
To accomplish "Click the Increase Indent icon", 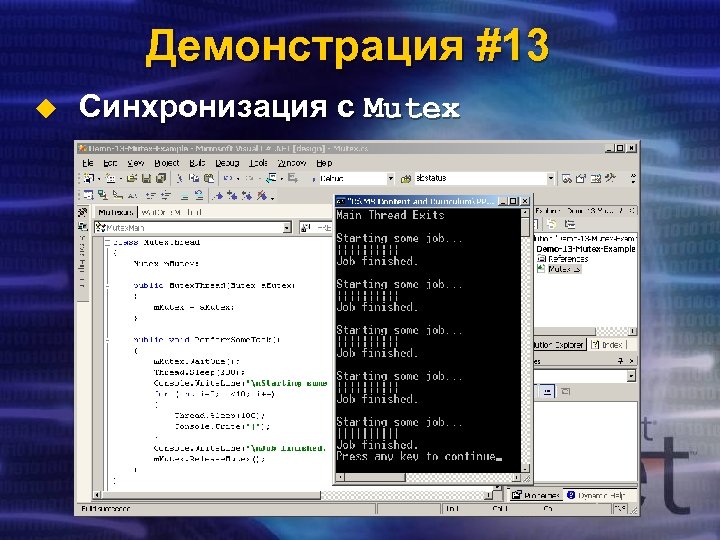I will click(165, 196).
